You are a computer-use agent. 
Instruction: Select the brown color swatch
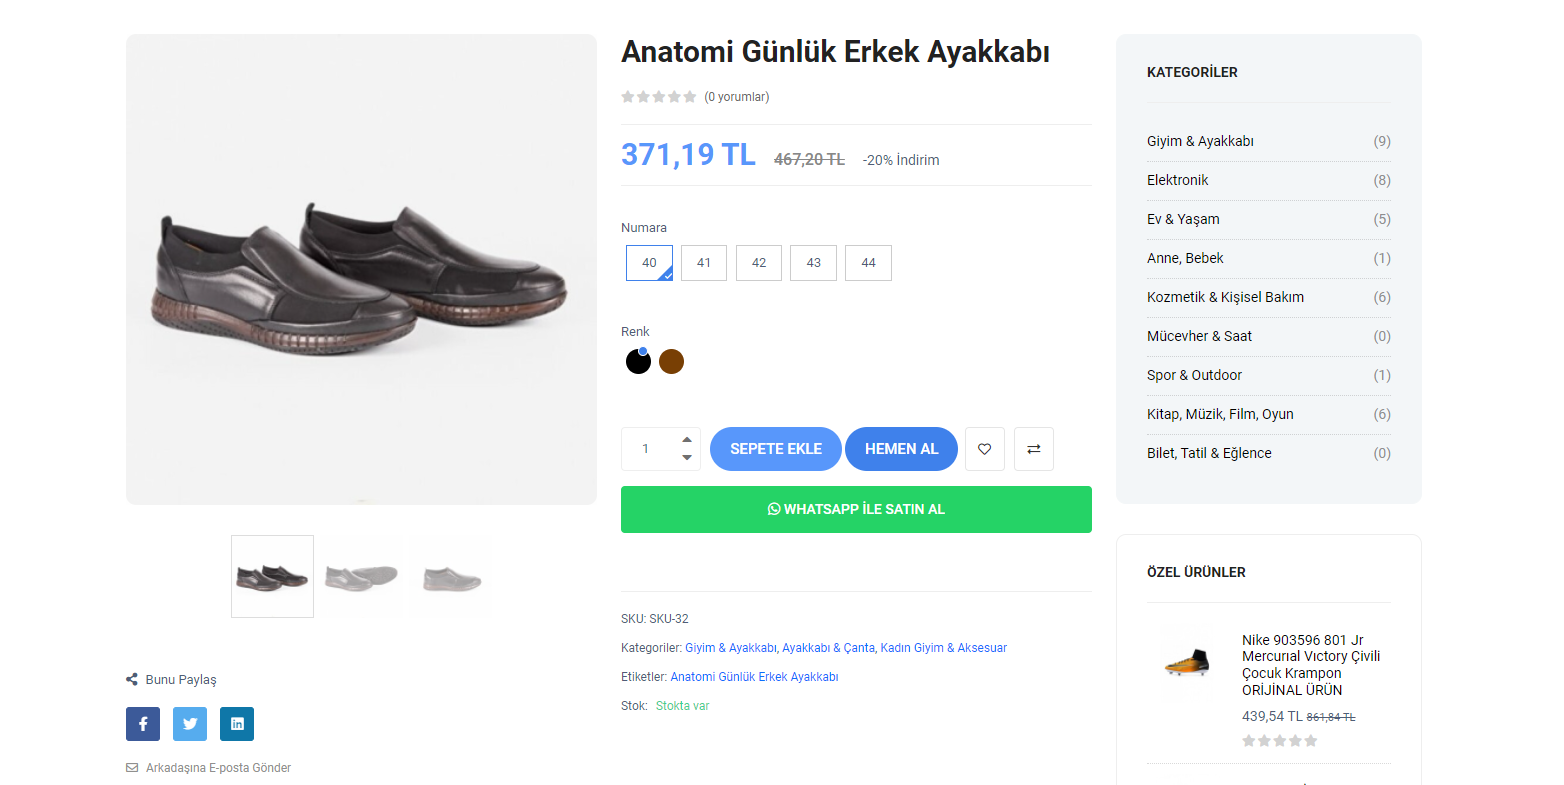(x=672, y=362)
